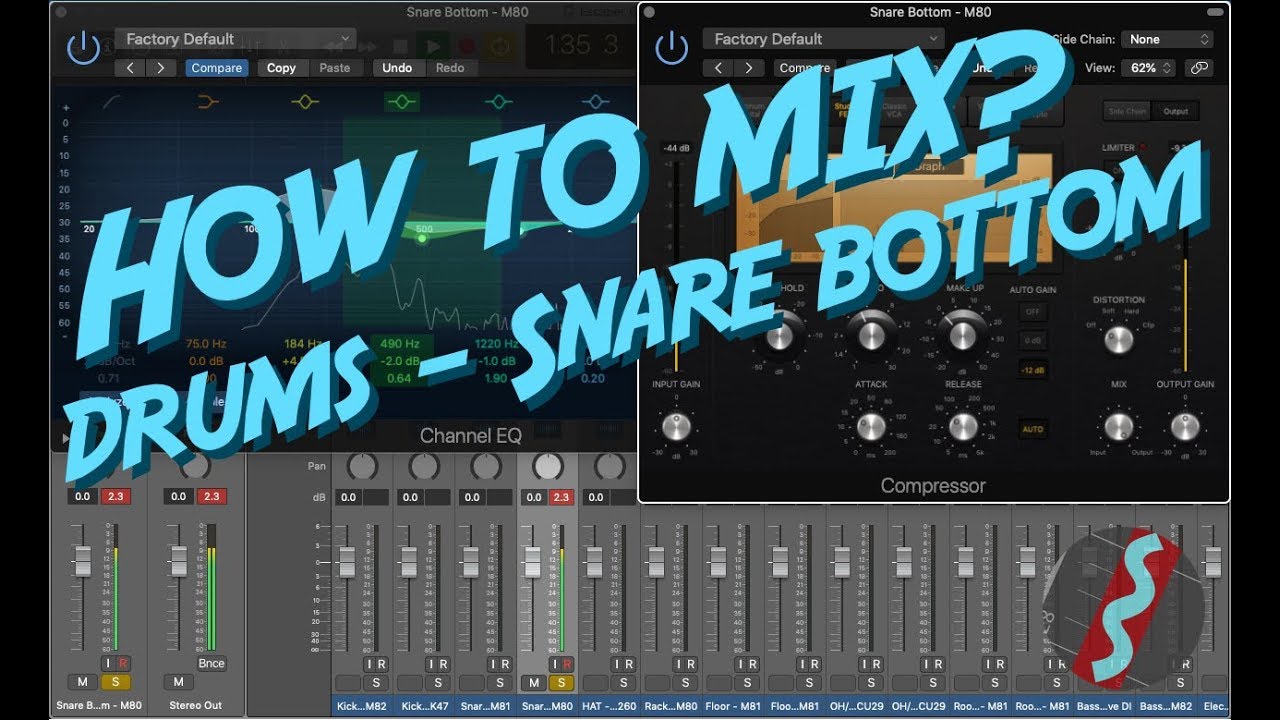Click the pan knob on Kick...M82 strip

tap(362, 466)
